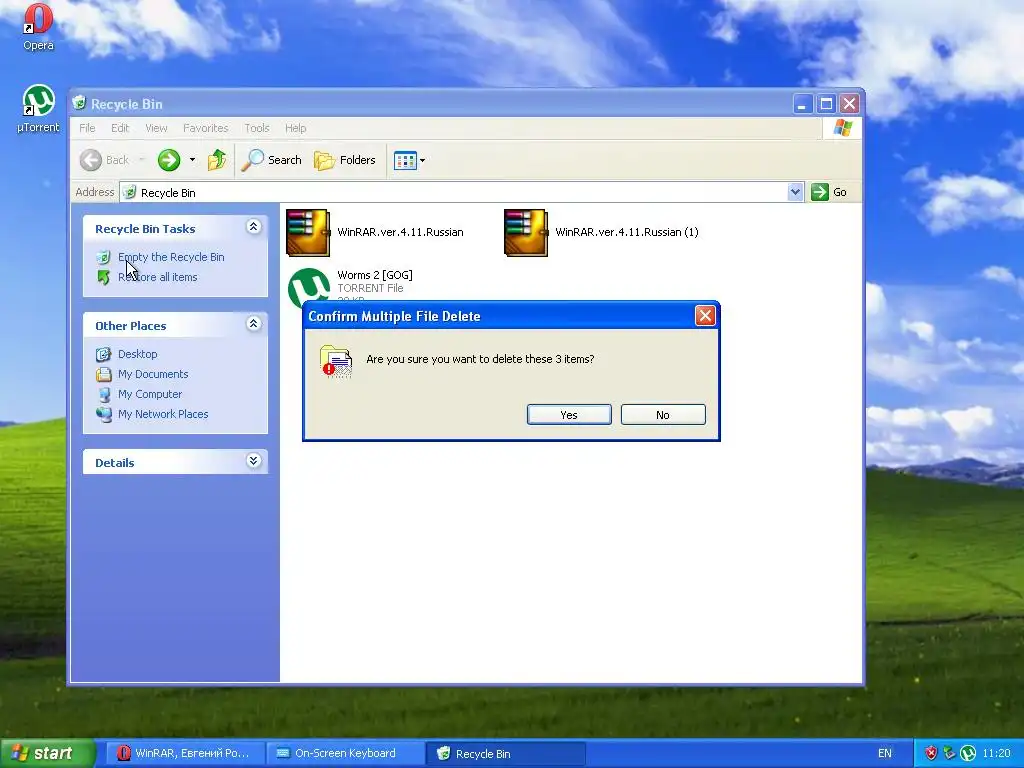Click the EN language indicator
The width and height of the screenshot is (1024, 768).
pyautogui.click(x=885, y=753)
